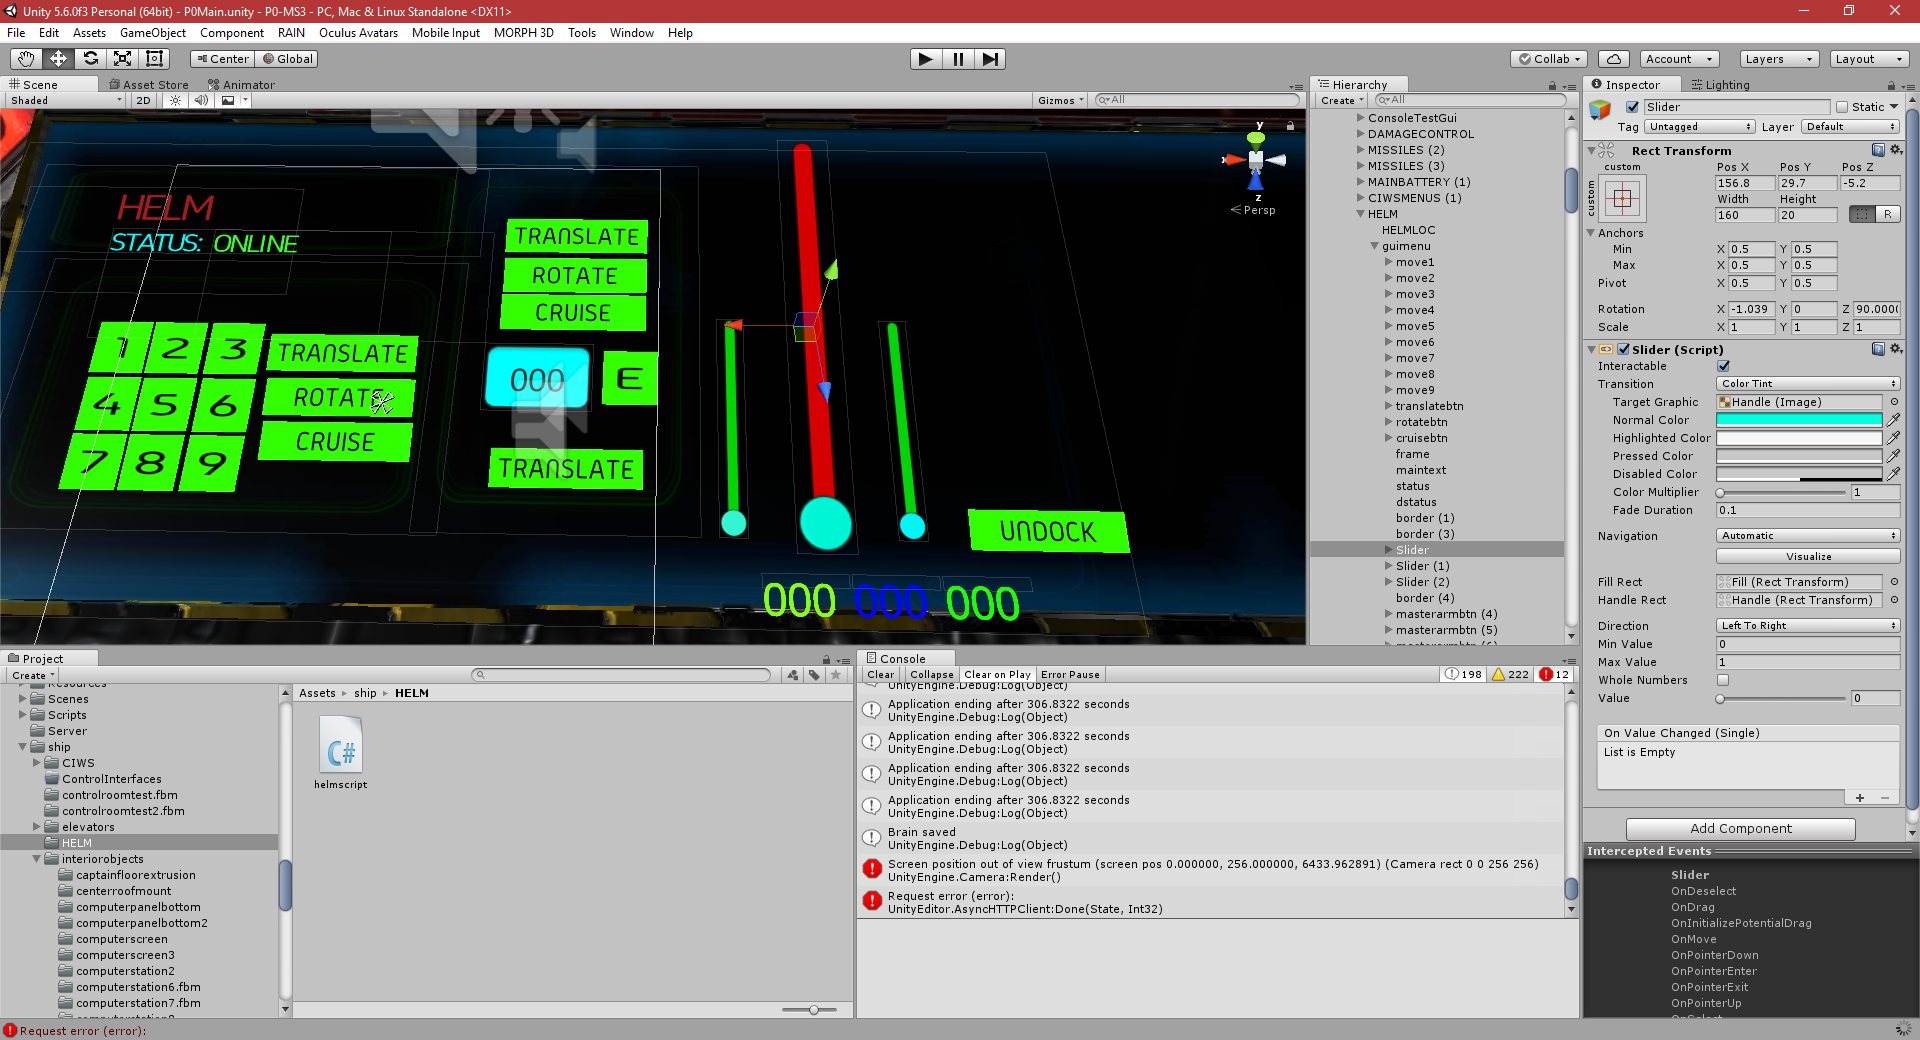Clear the Console messages

point(880,674)
